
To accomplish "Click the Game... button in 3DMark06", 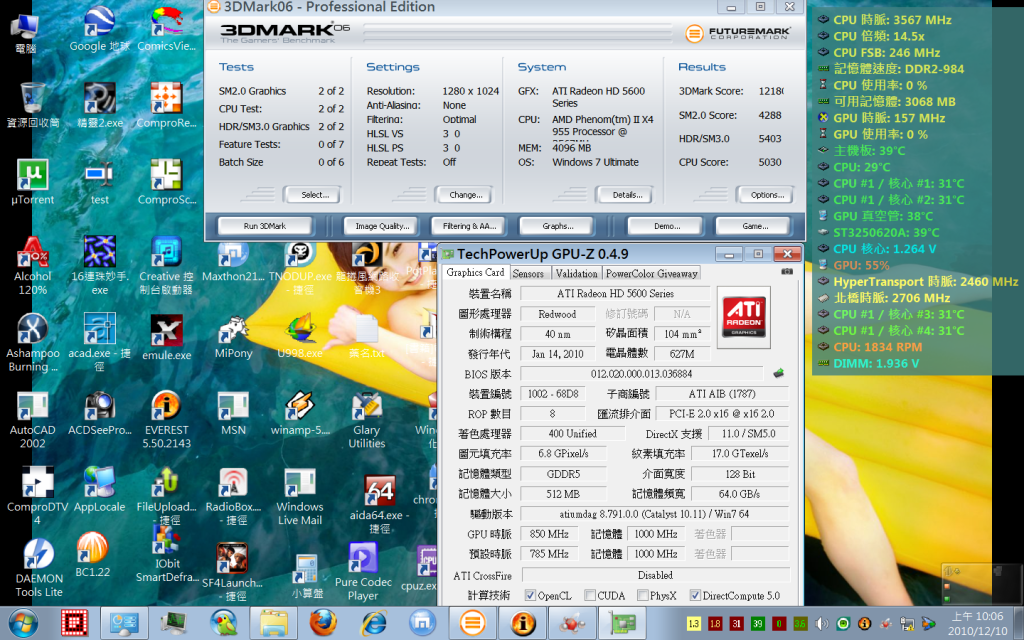I will click(x=754, y=226).
